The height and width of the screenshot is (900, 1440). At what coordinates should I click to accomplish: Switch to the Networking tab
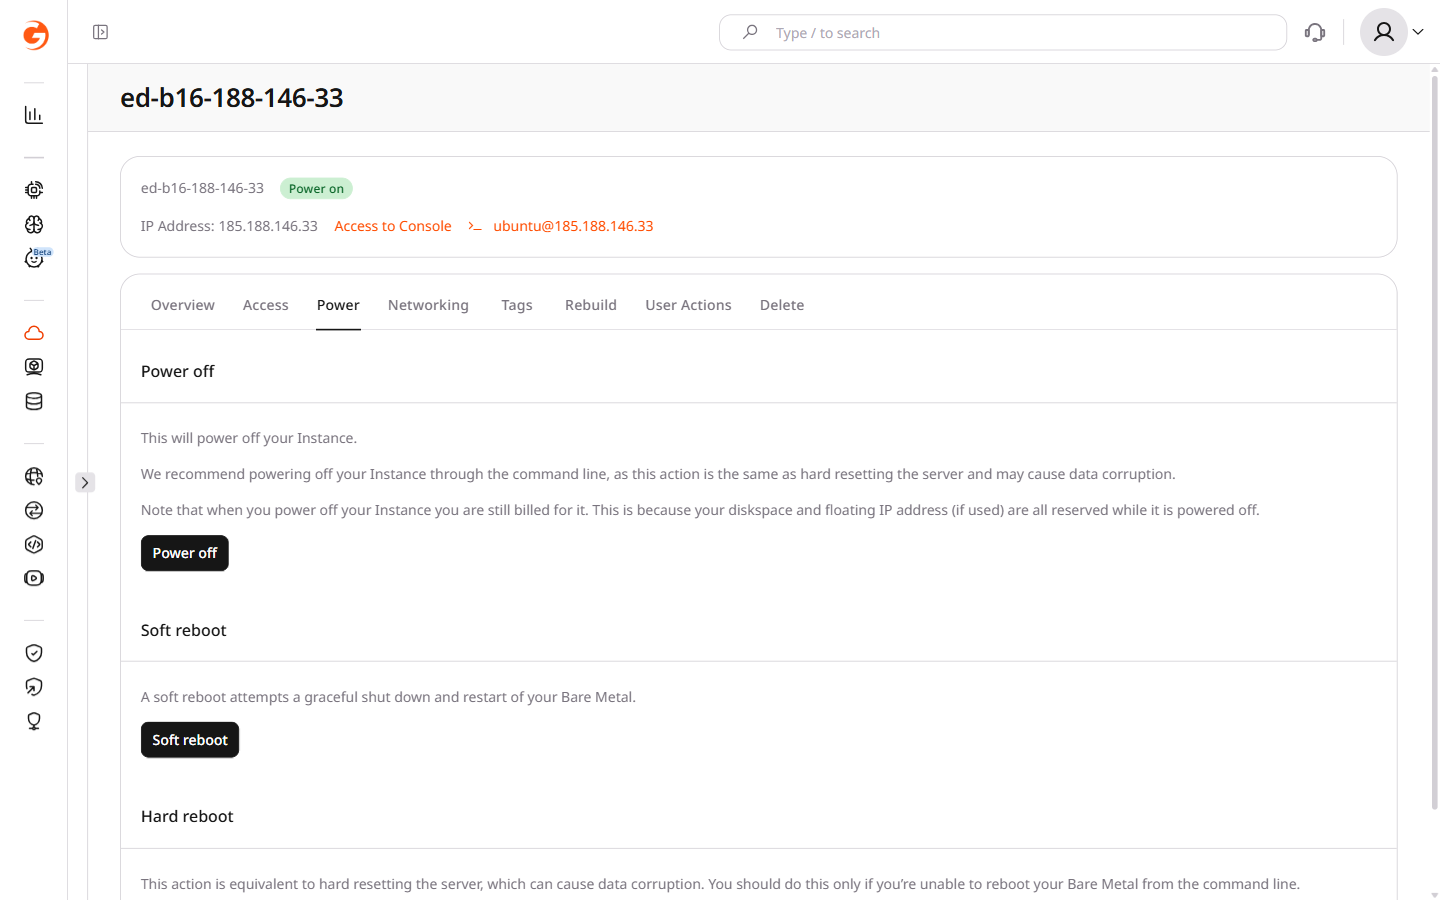428,305
